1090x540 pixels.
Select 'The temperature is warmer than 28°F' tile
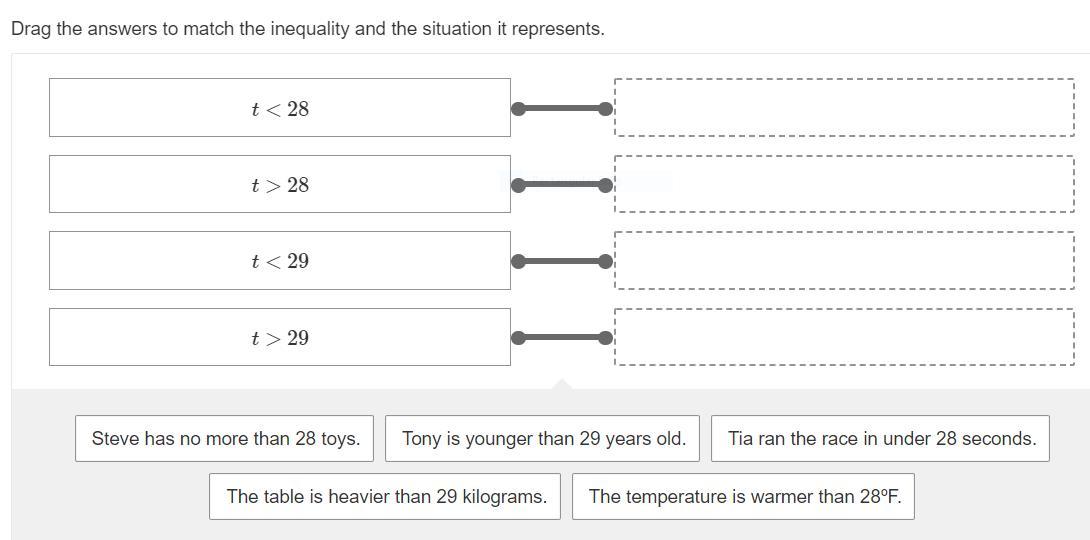click(x=743, y=496)
